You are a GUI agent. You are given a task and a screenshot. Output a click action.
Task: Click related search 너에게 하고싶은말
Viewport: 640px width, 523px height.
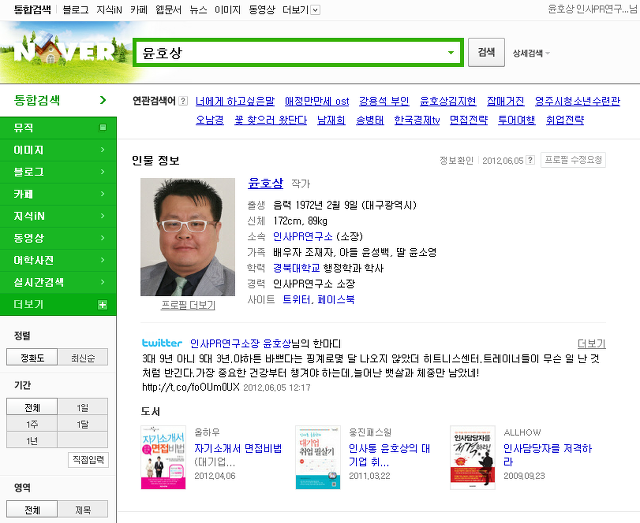point(235,101)
